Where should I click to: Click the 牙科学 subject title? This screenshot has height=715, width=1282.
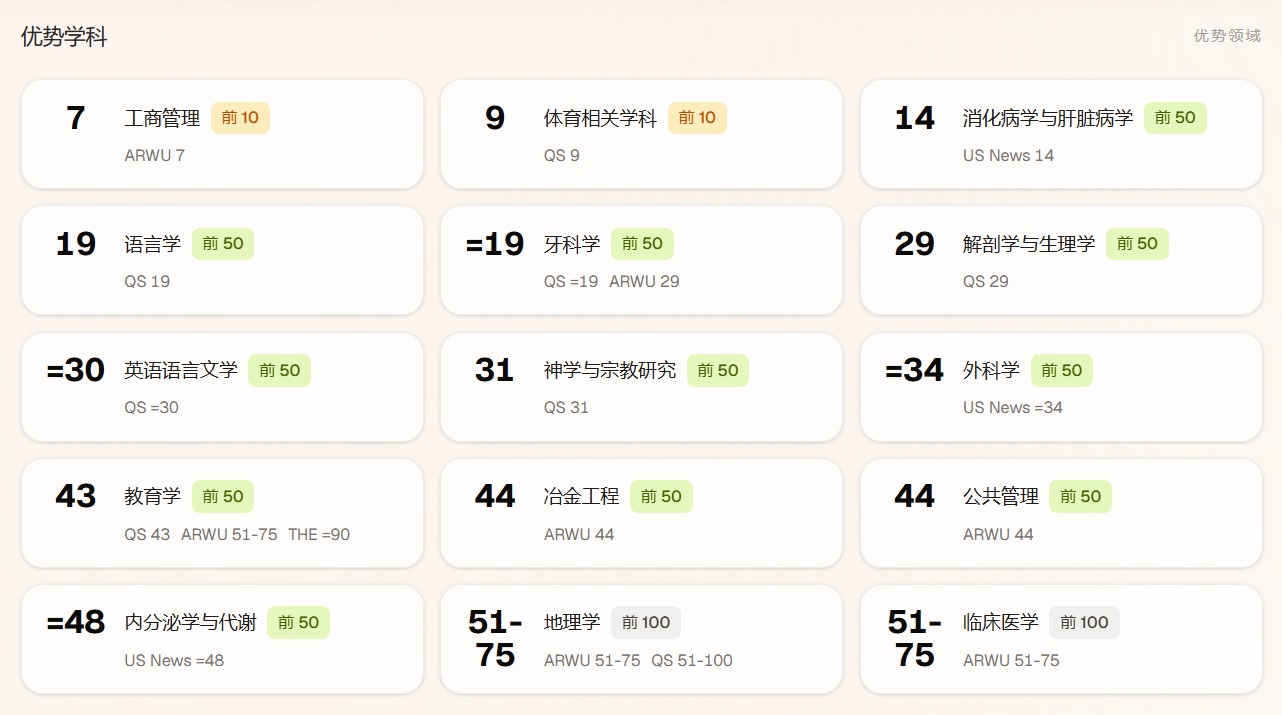[x=572, y=244]
